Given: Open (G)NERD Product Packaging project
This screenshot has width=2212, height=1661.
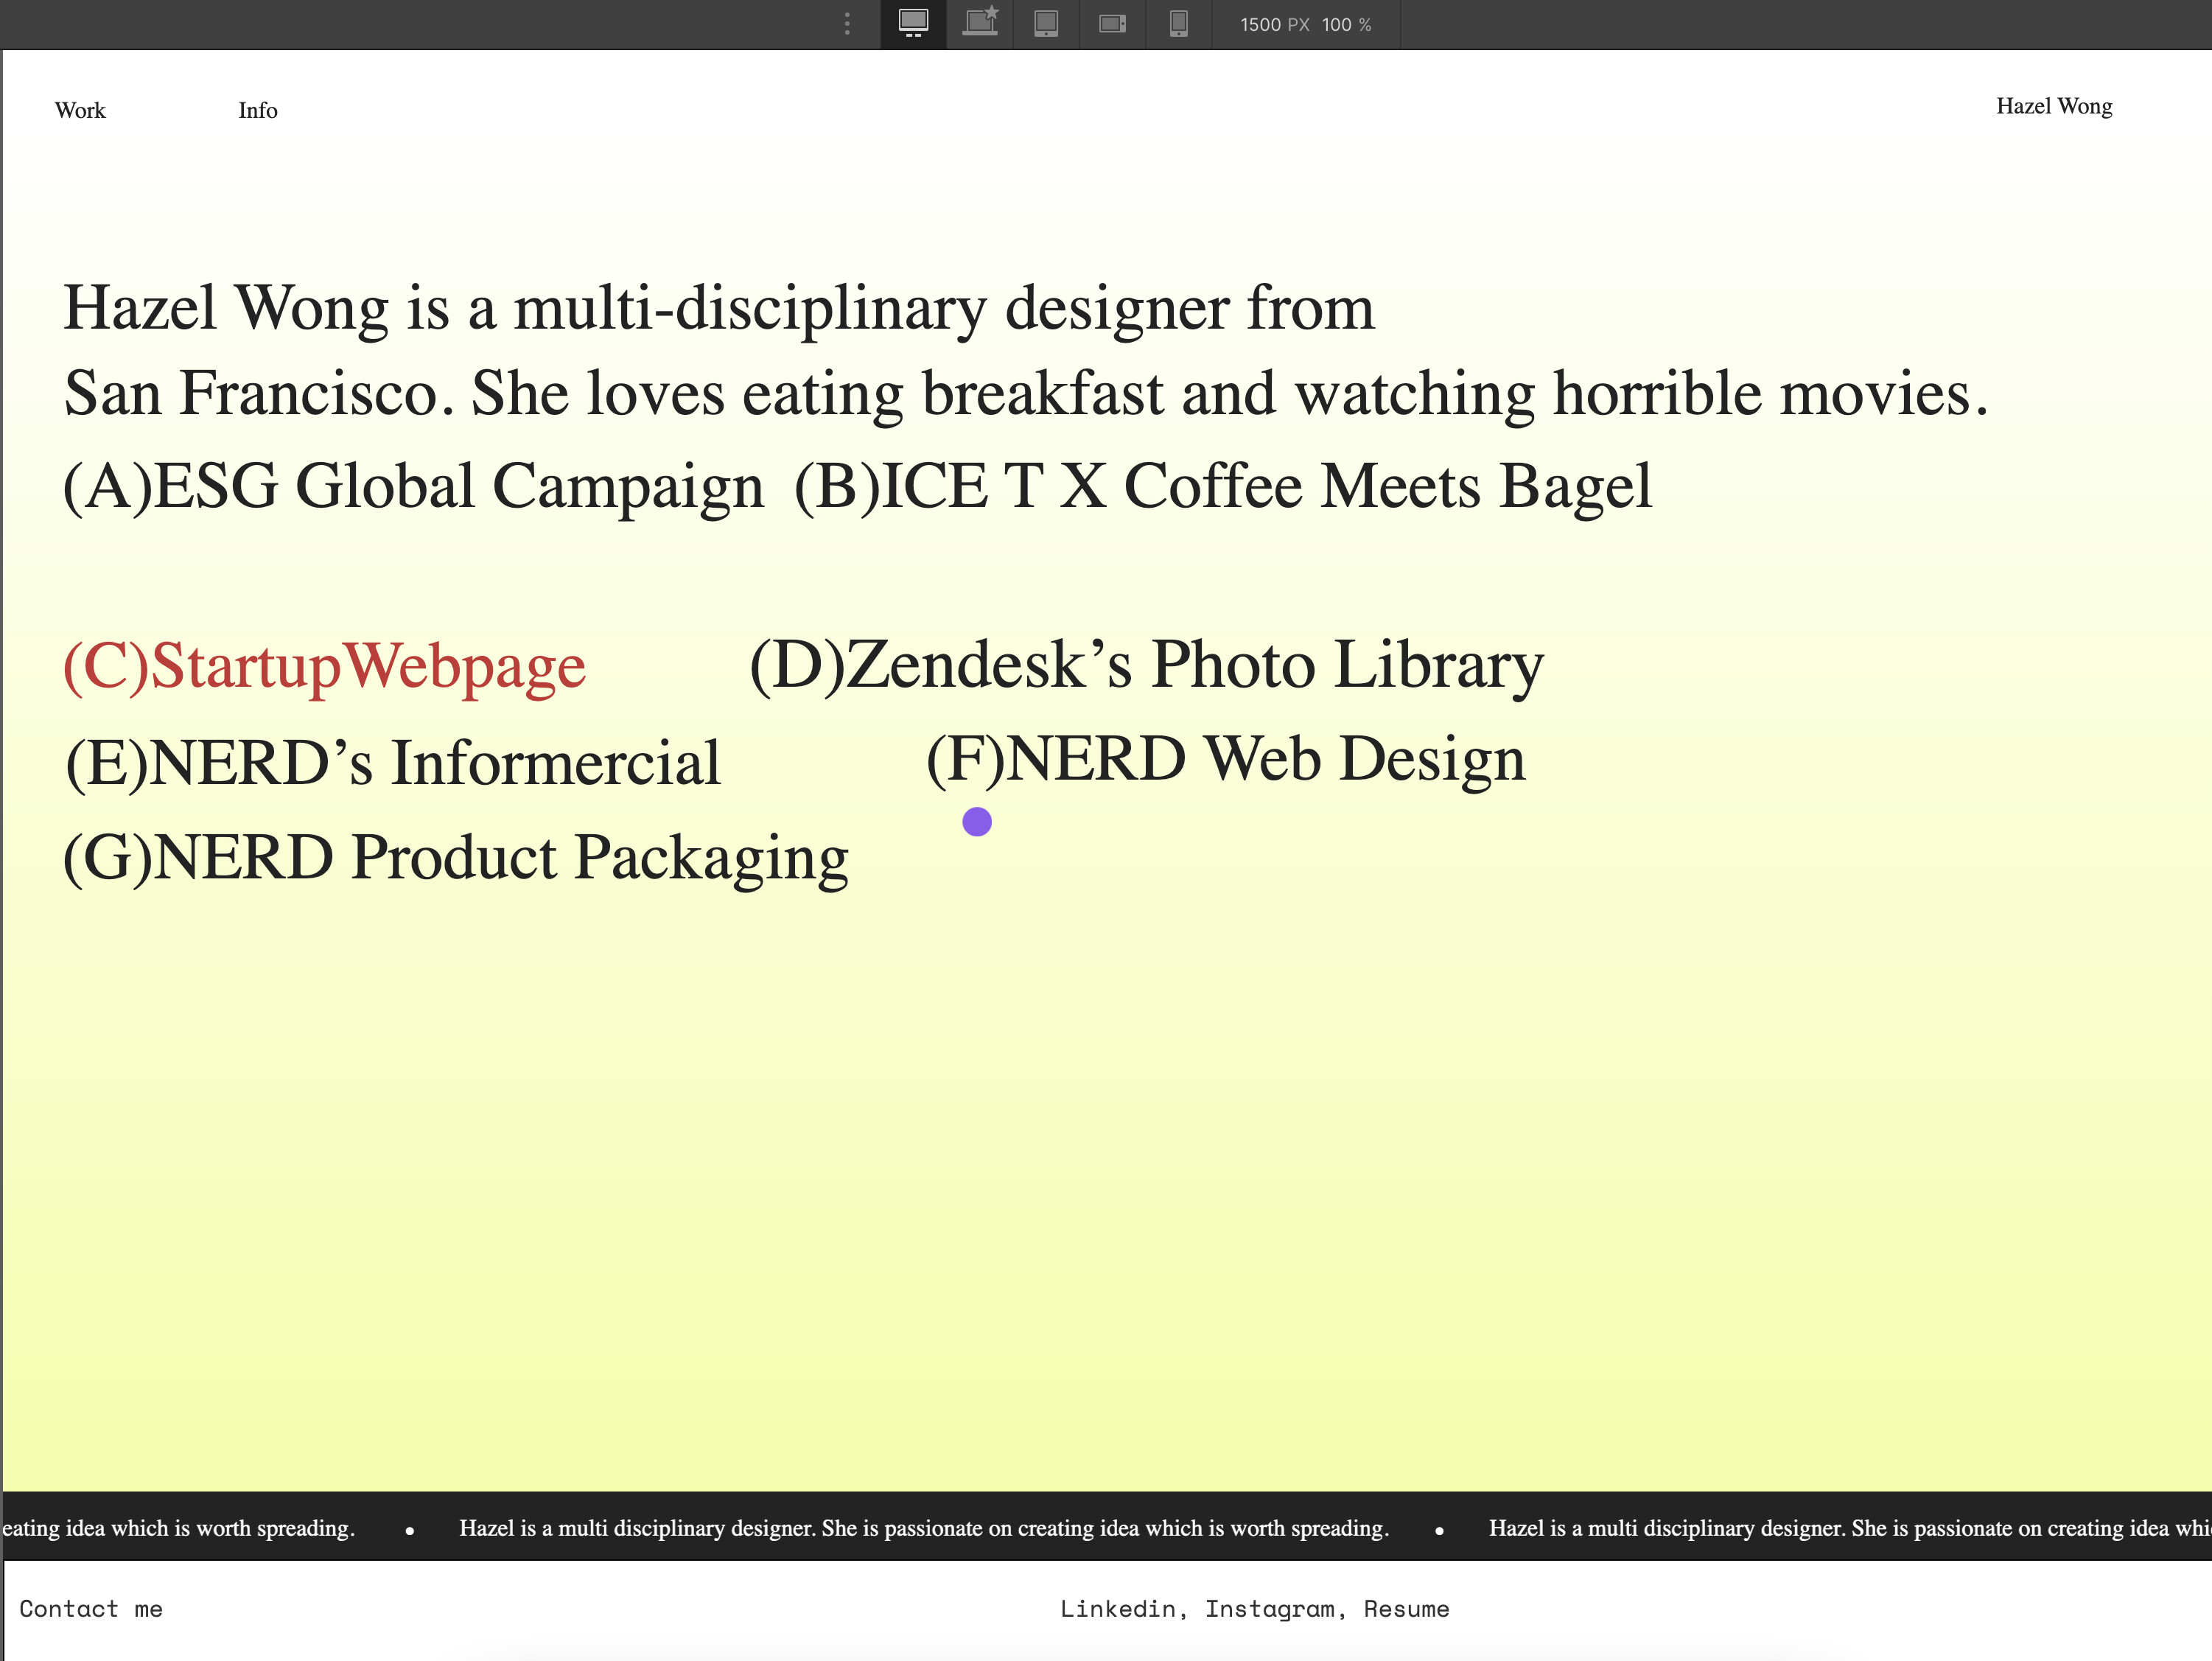Looking at the screenshot, I should tap(456, 858).
